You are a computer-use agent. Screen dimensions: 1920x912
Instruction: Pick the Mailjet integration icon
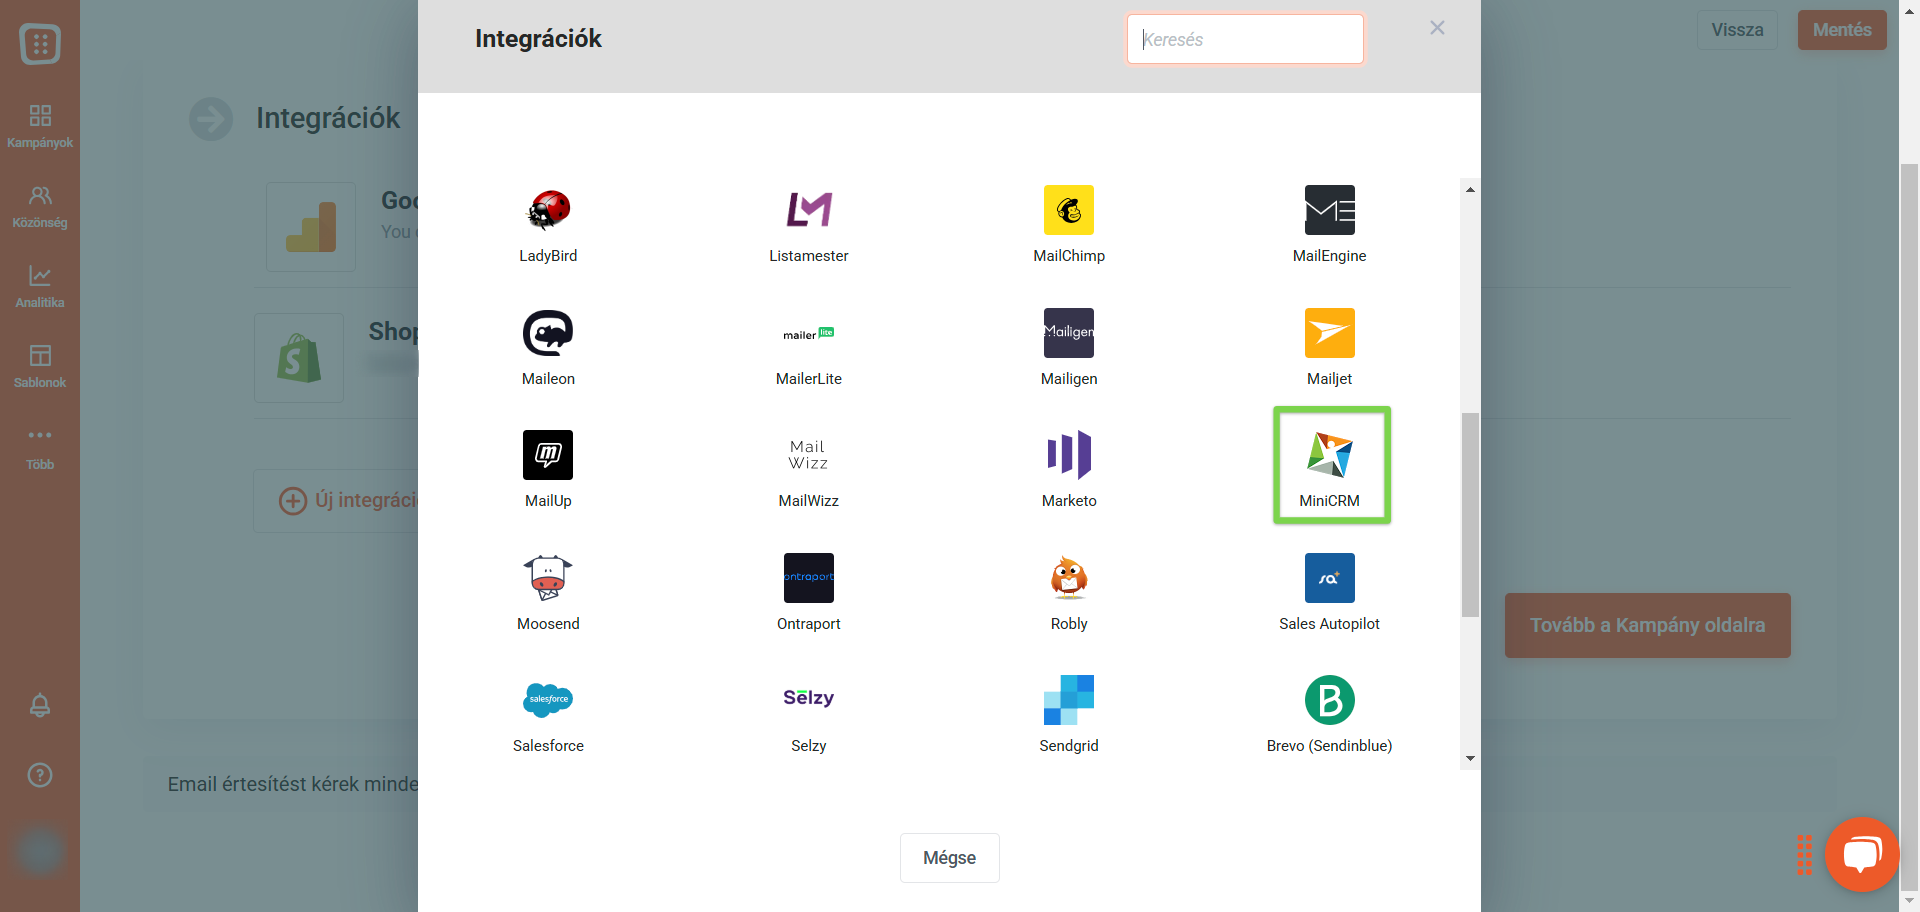tap(1329, 333)
